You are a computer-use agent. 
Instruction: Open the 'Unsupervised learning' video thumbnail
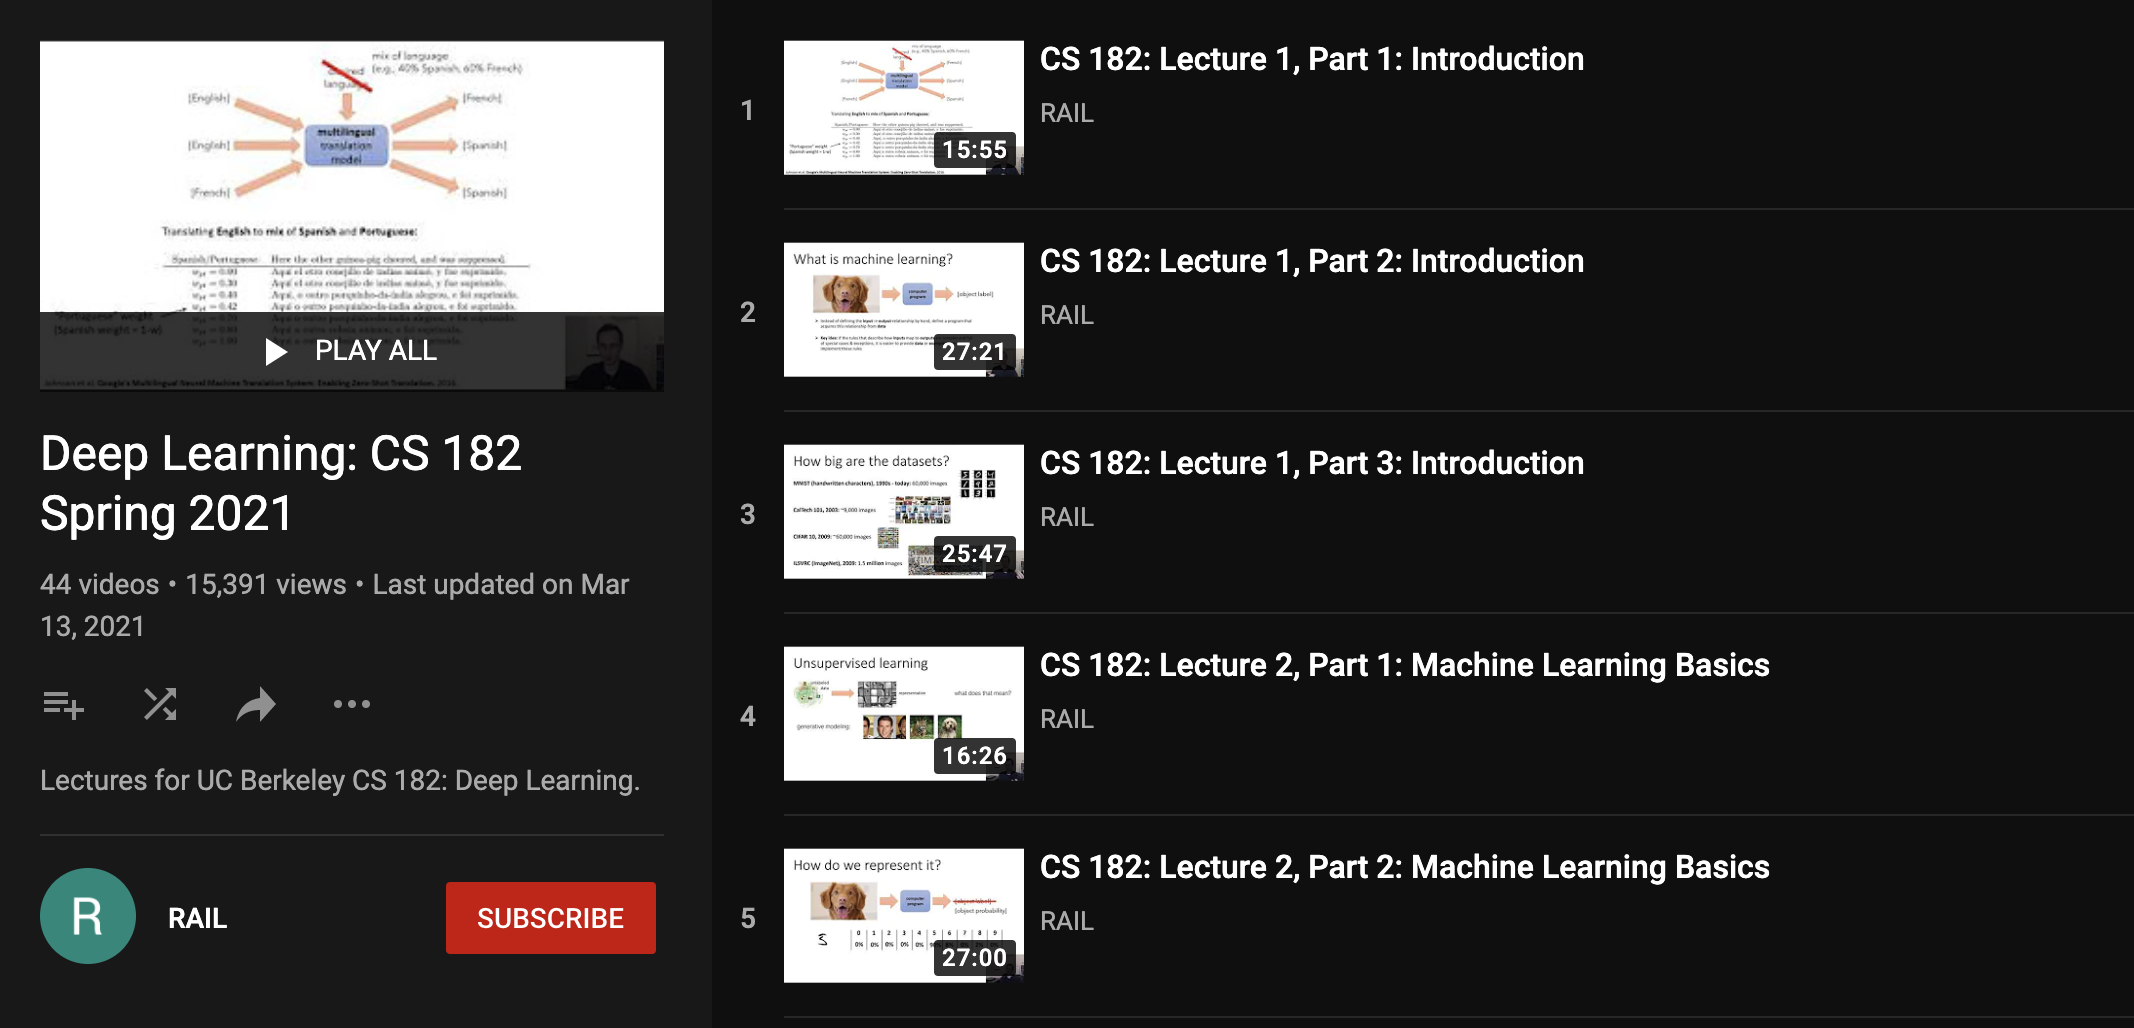pyautogui.click(x=903, y=714)
